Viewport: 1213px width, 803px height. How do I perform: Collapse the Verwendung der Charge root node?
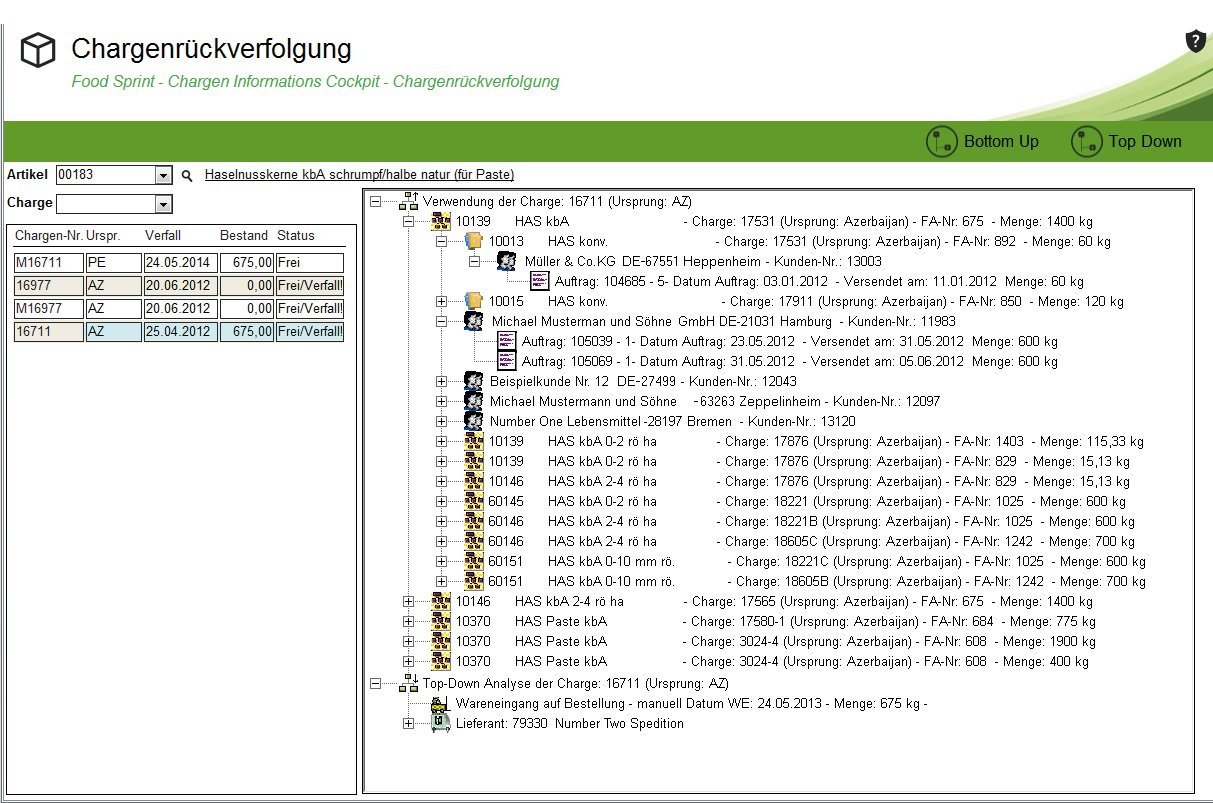tap(376, 201)
